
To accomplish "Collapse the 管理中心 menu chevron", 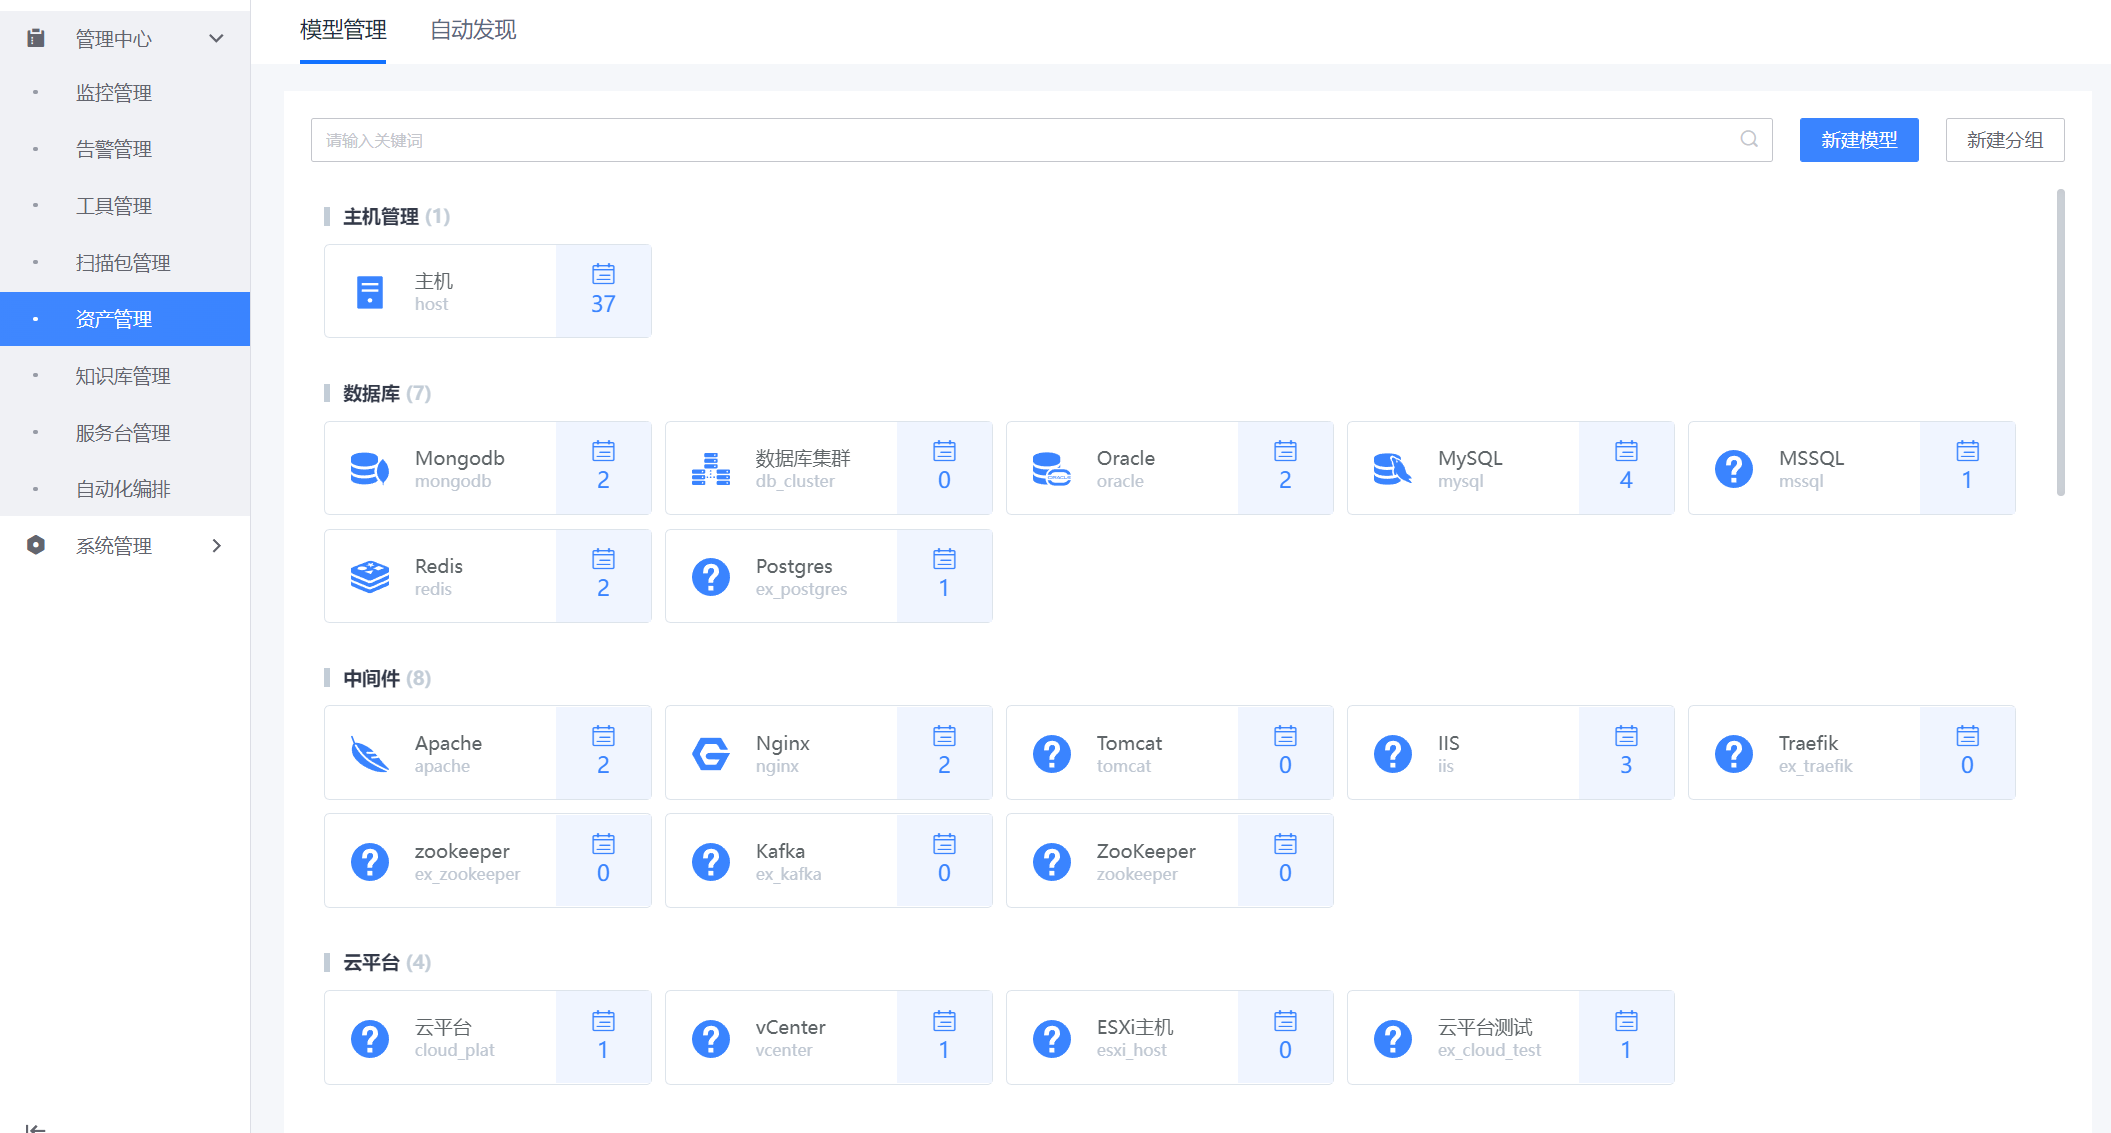I will (x=216, y=39).
